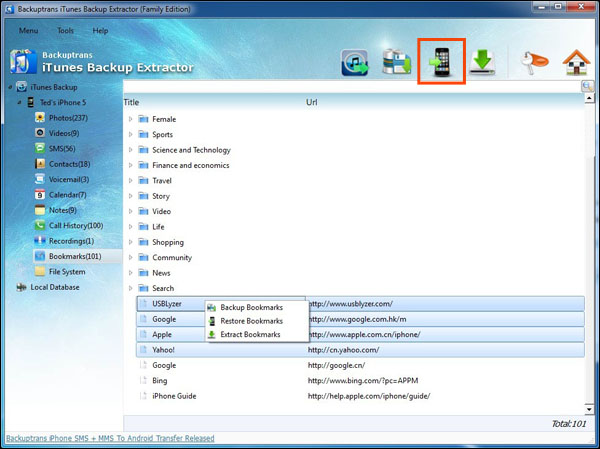Expand the Life bookmark folder
This screenshot has width=600, height=449.
coord(130,227)
